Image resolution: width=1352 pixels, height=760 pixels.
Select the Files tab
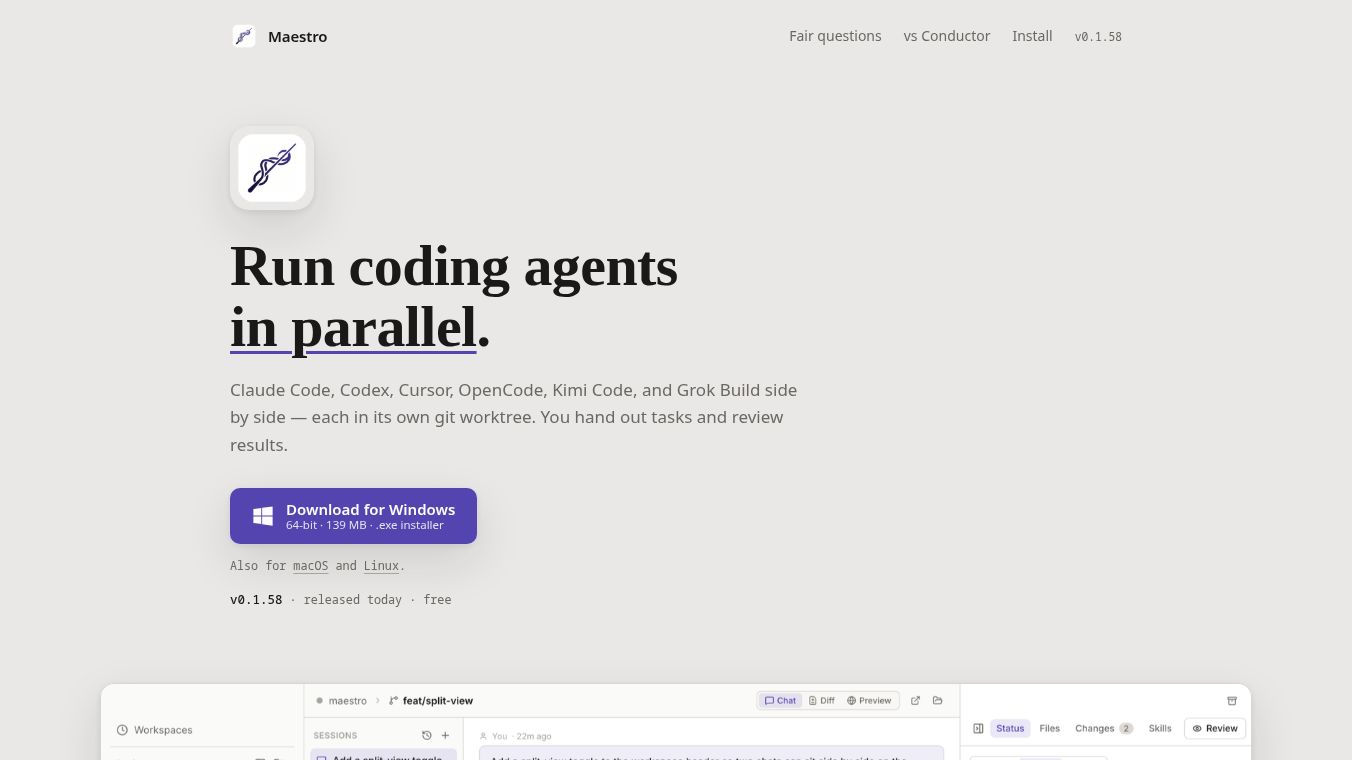[1049, 729]
